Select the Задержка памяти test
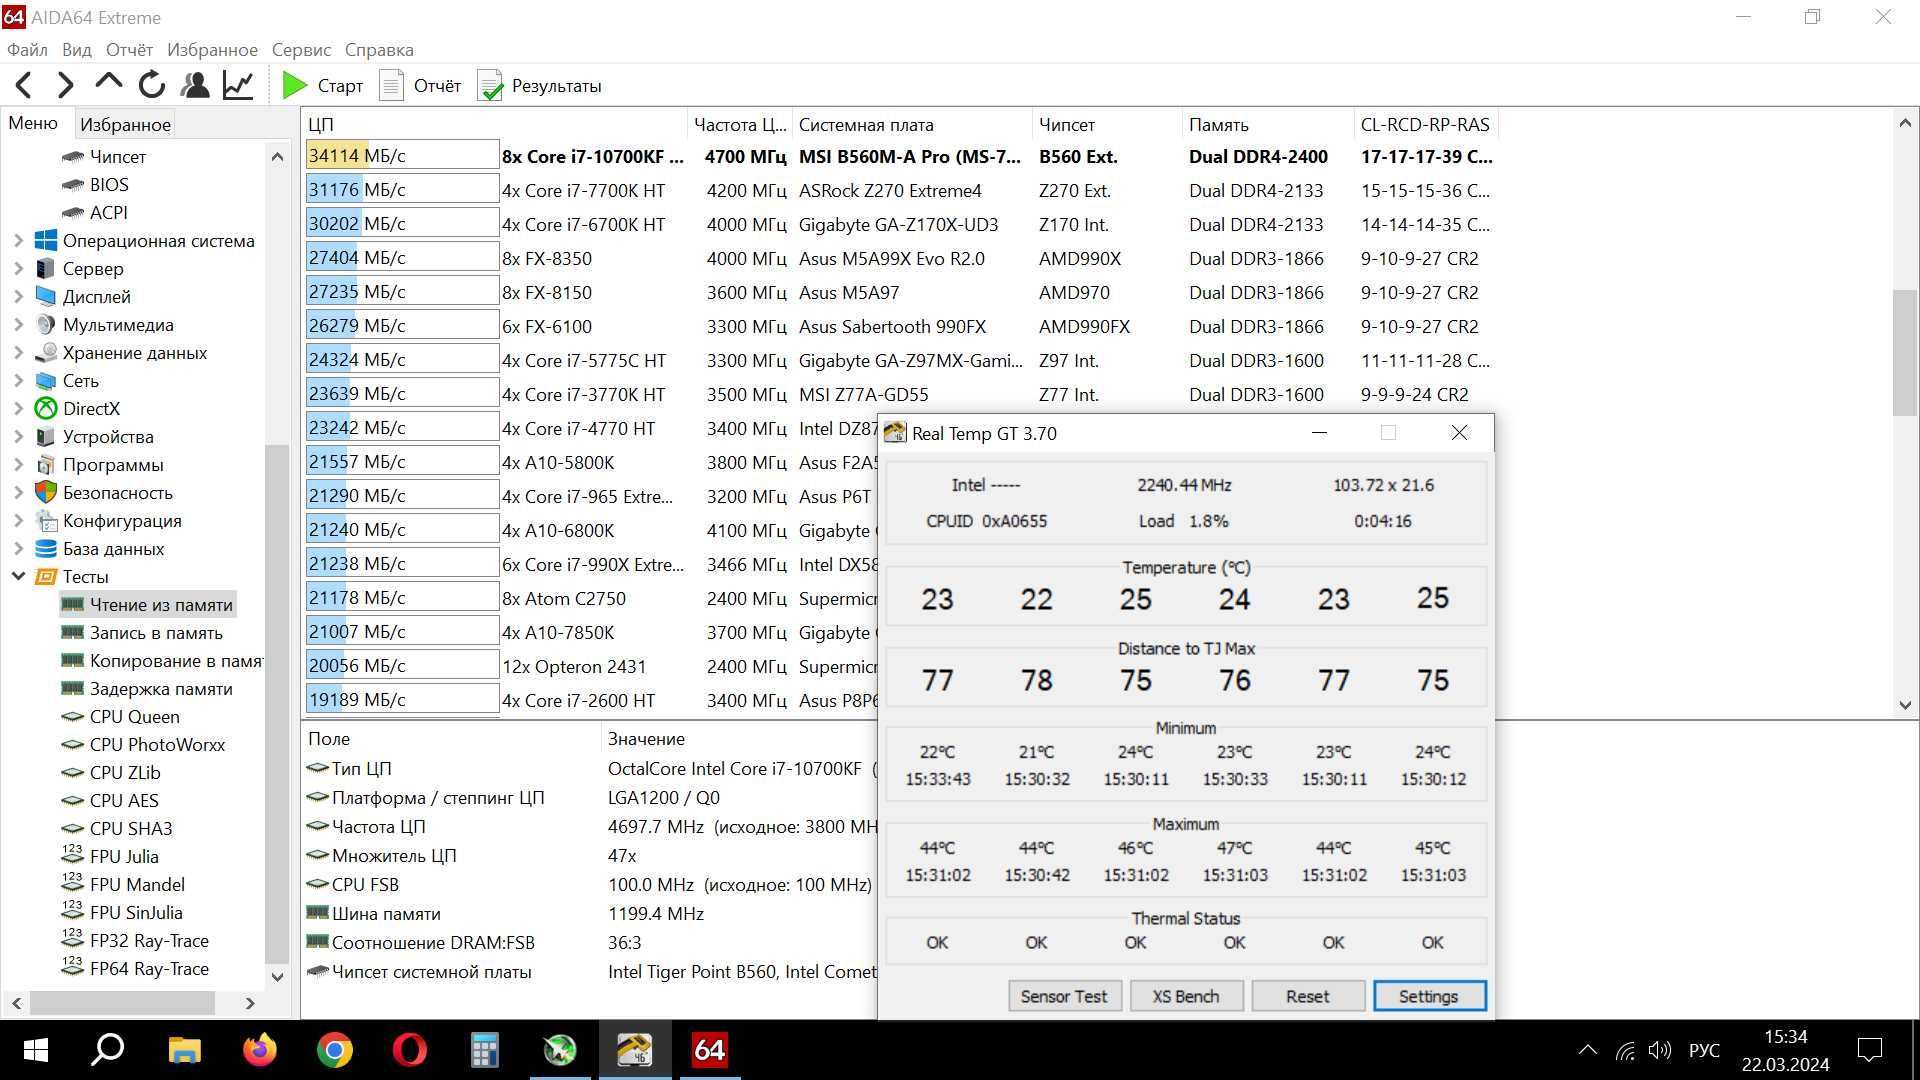Screen dimensions: 1920x1080 (x=147, y=689)
